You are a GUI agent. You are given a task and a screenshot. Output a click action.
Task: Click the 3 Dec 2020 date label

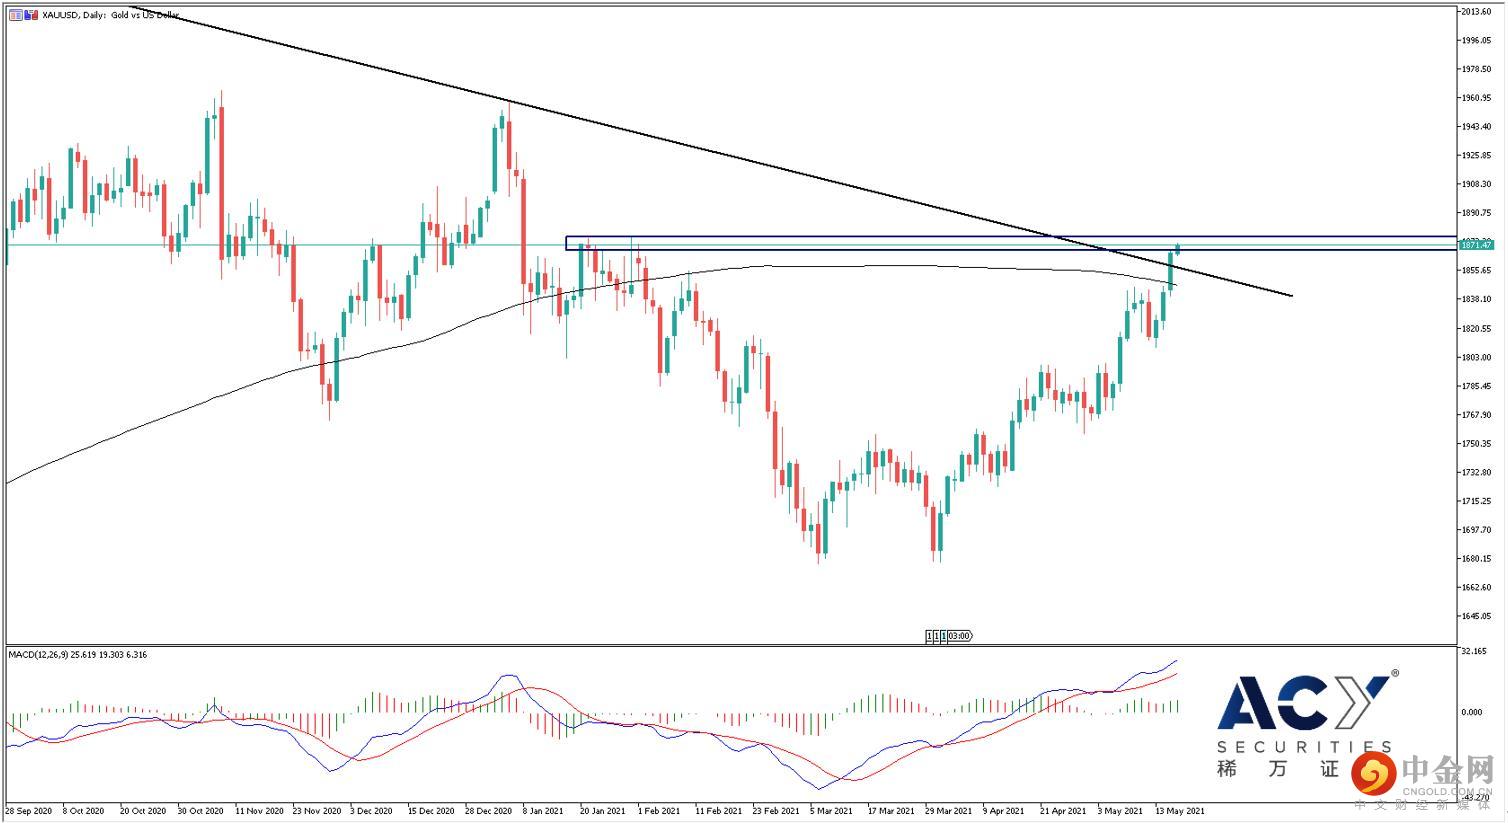click(x=372, y=811)
